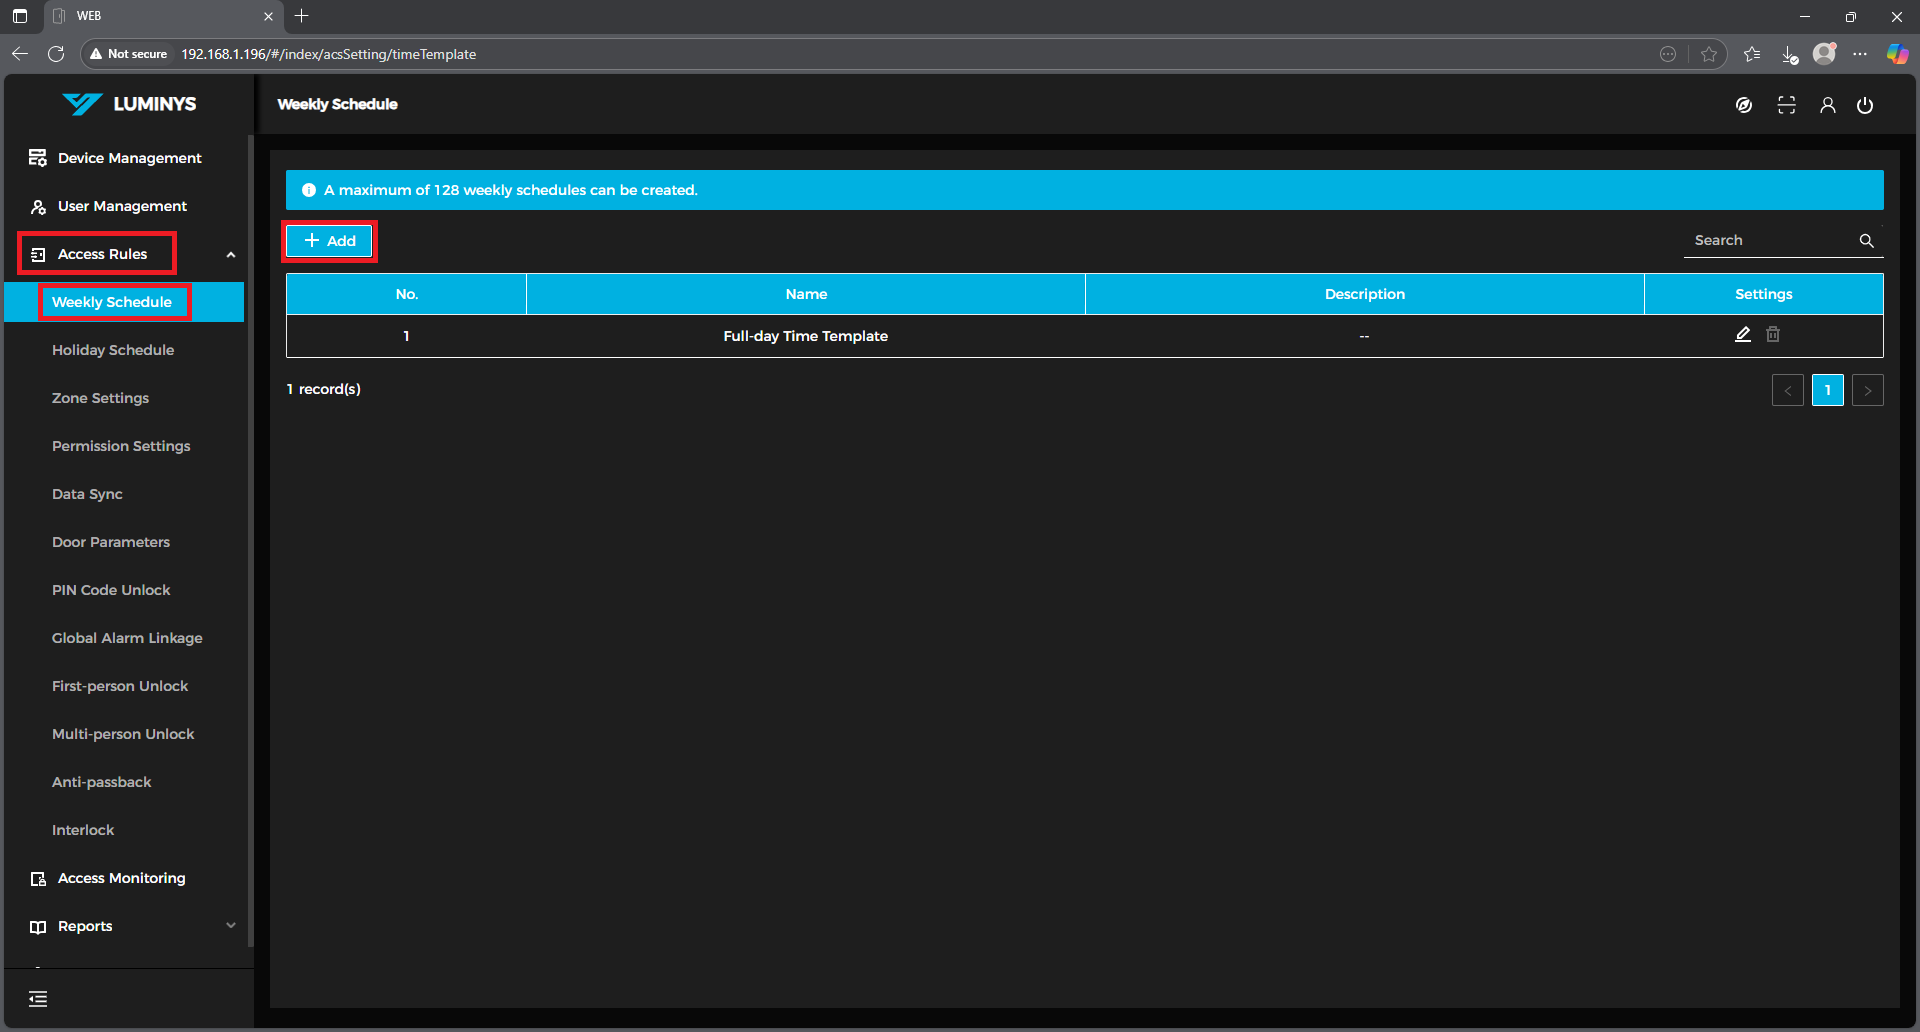This screenshot has width=1920, height=1032.
Task: Select page 1 in pagination
Action: point(1827,390)
